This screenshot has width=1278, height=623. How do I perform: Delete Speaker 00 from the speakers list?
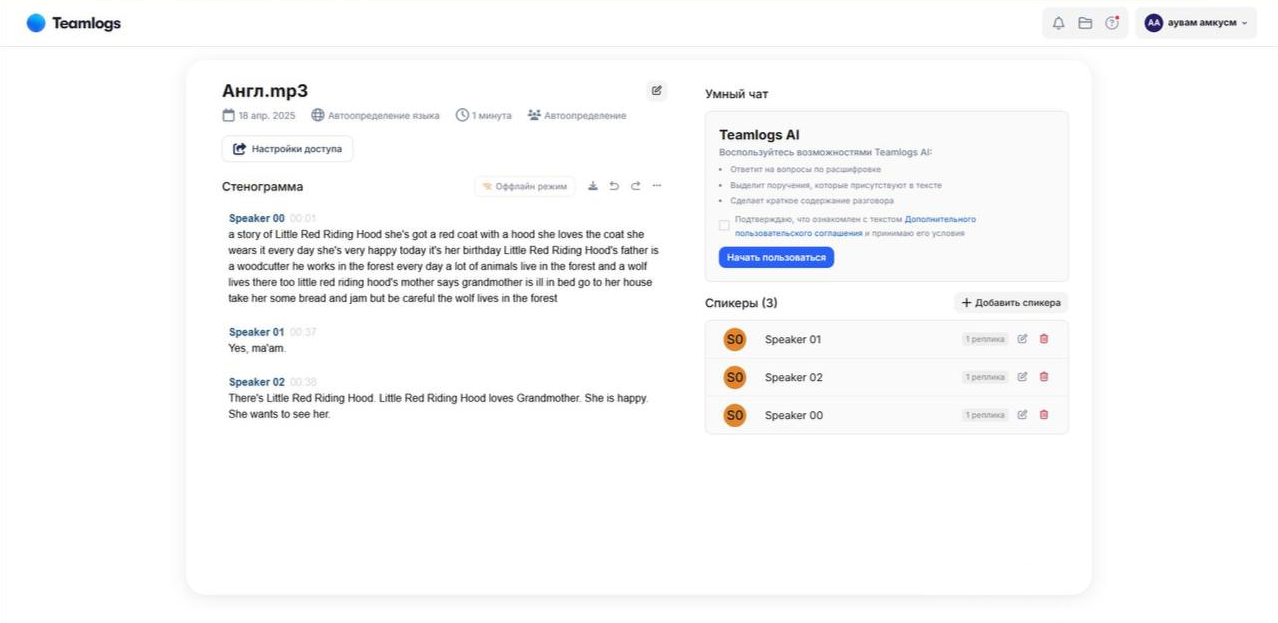click(1044, 415)
